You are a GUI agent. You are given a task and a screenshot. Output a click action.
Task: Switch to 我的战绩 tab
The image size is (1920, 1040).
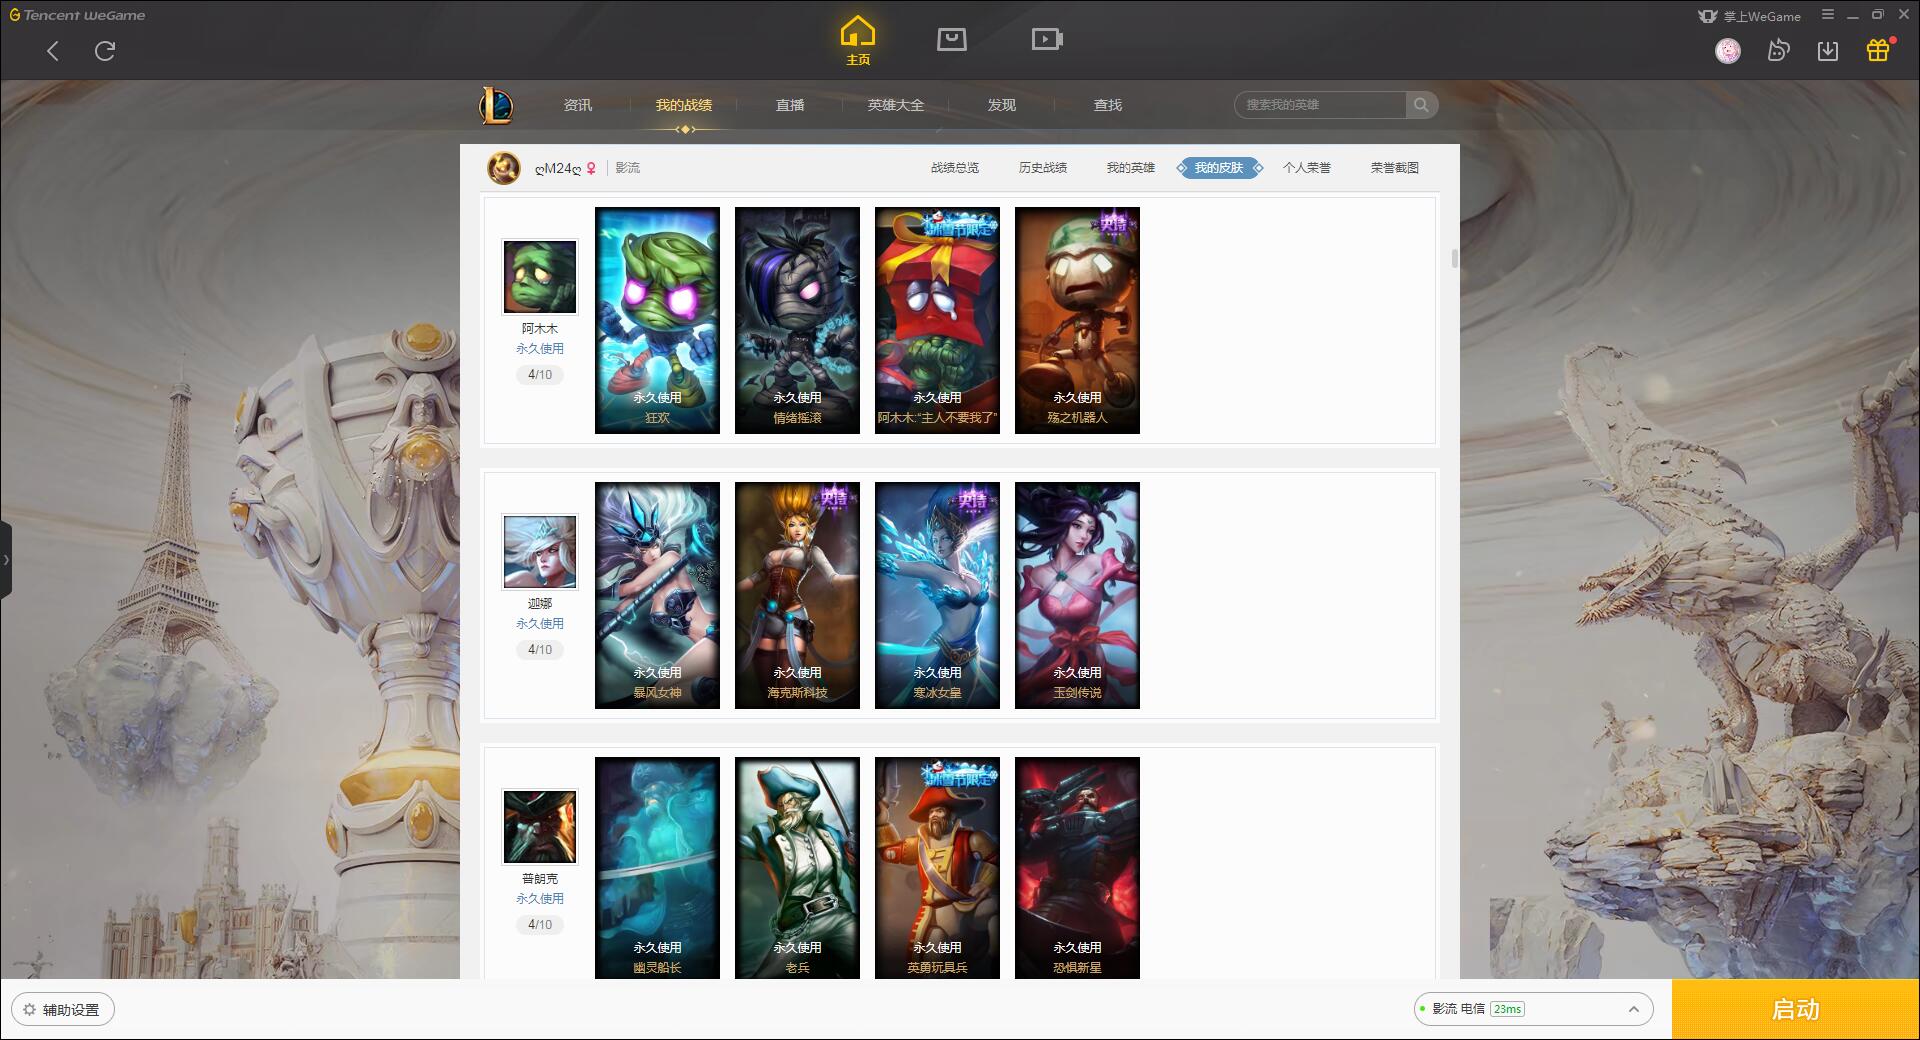click(x=684, y=105)
